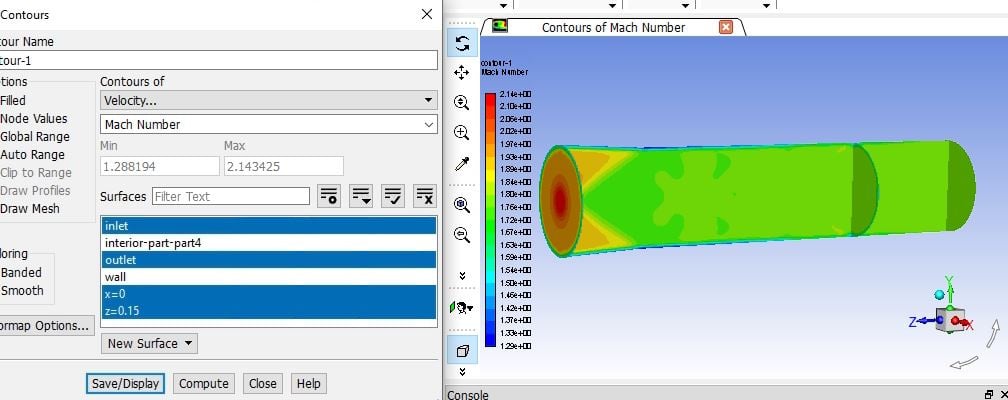Click the Close button in Contours dialog
The width and height of the screenshot is (1008, 400).
click(262, 383)
